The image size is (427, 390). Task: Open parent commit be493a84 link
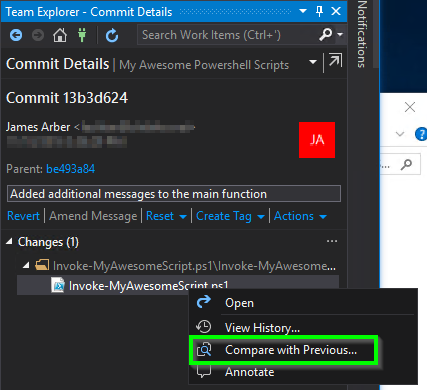click(x=70, y=169)
